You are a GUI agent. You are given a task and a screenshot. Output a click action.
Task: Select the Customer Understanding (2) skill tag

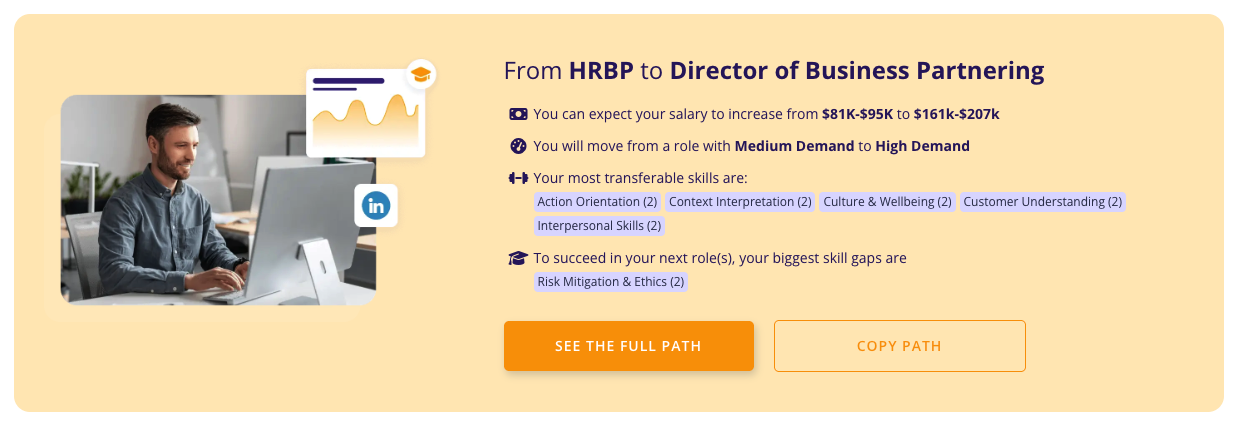(1042, 202)
